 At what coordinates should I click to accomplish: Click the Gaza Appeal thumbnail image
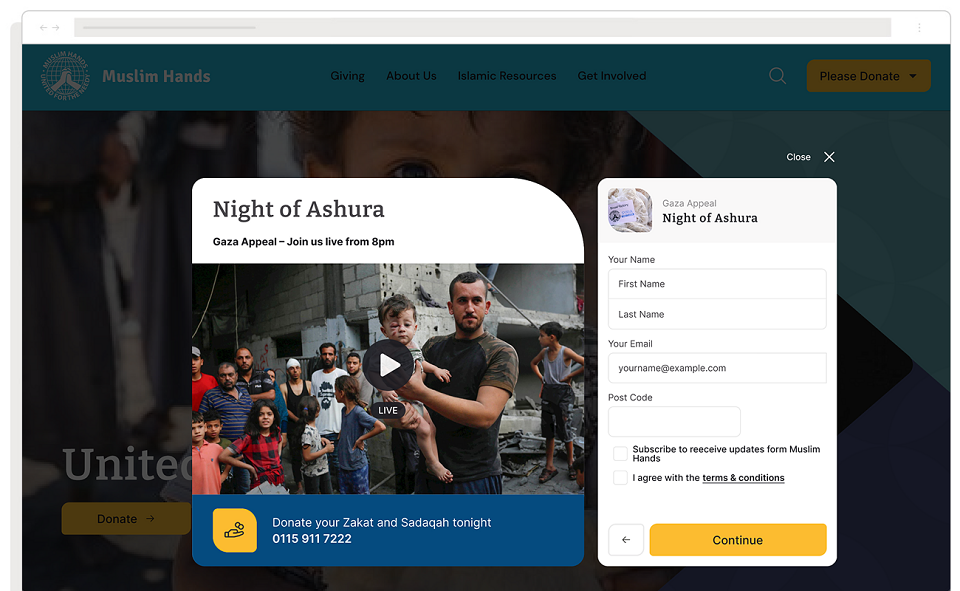pos(630,210)
